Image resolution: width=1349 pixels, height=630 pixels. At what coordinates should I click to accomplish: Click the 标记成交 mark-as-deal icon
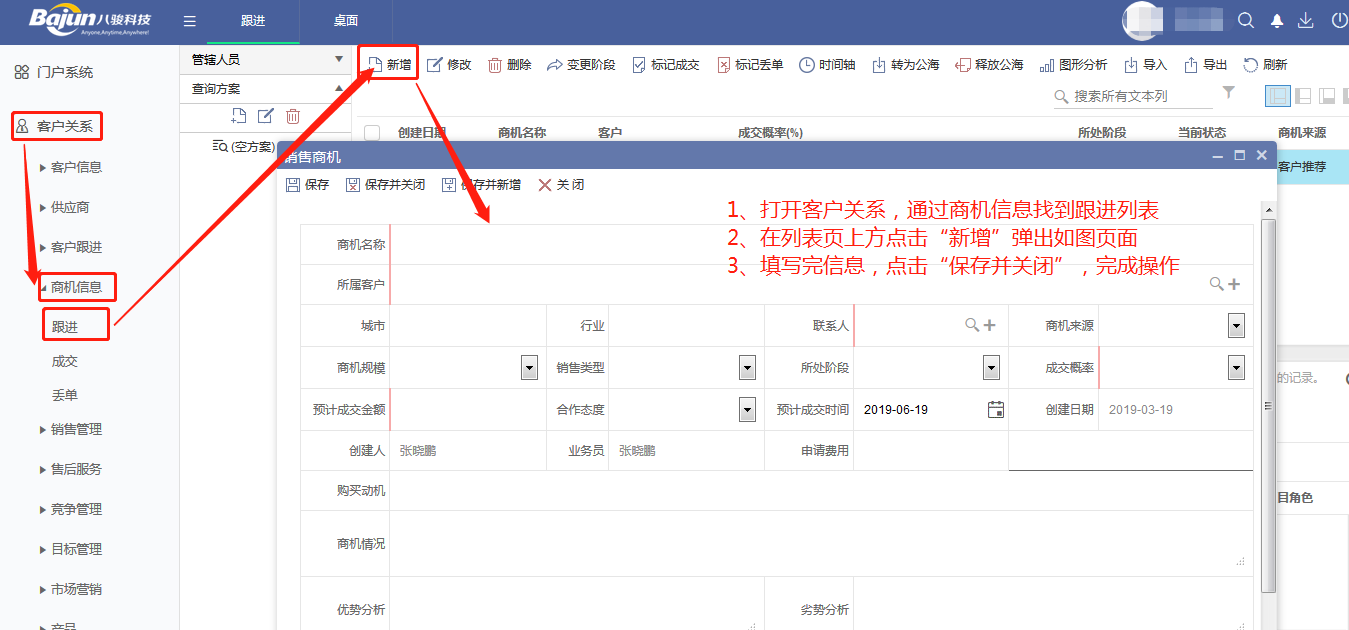[639, 65]
